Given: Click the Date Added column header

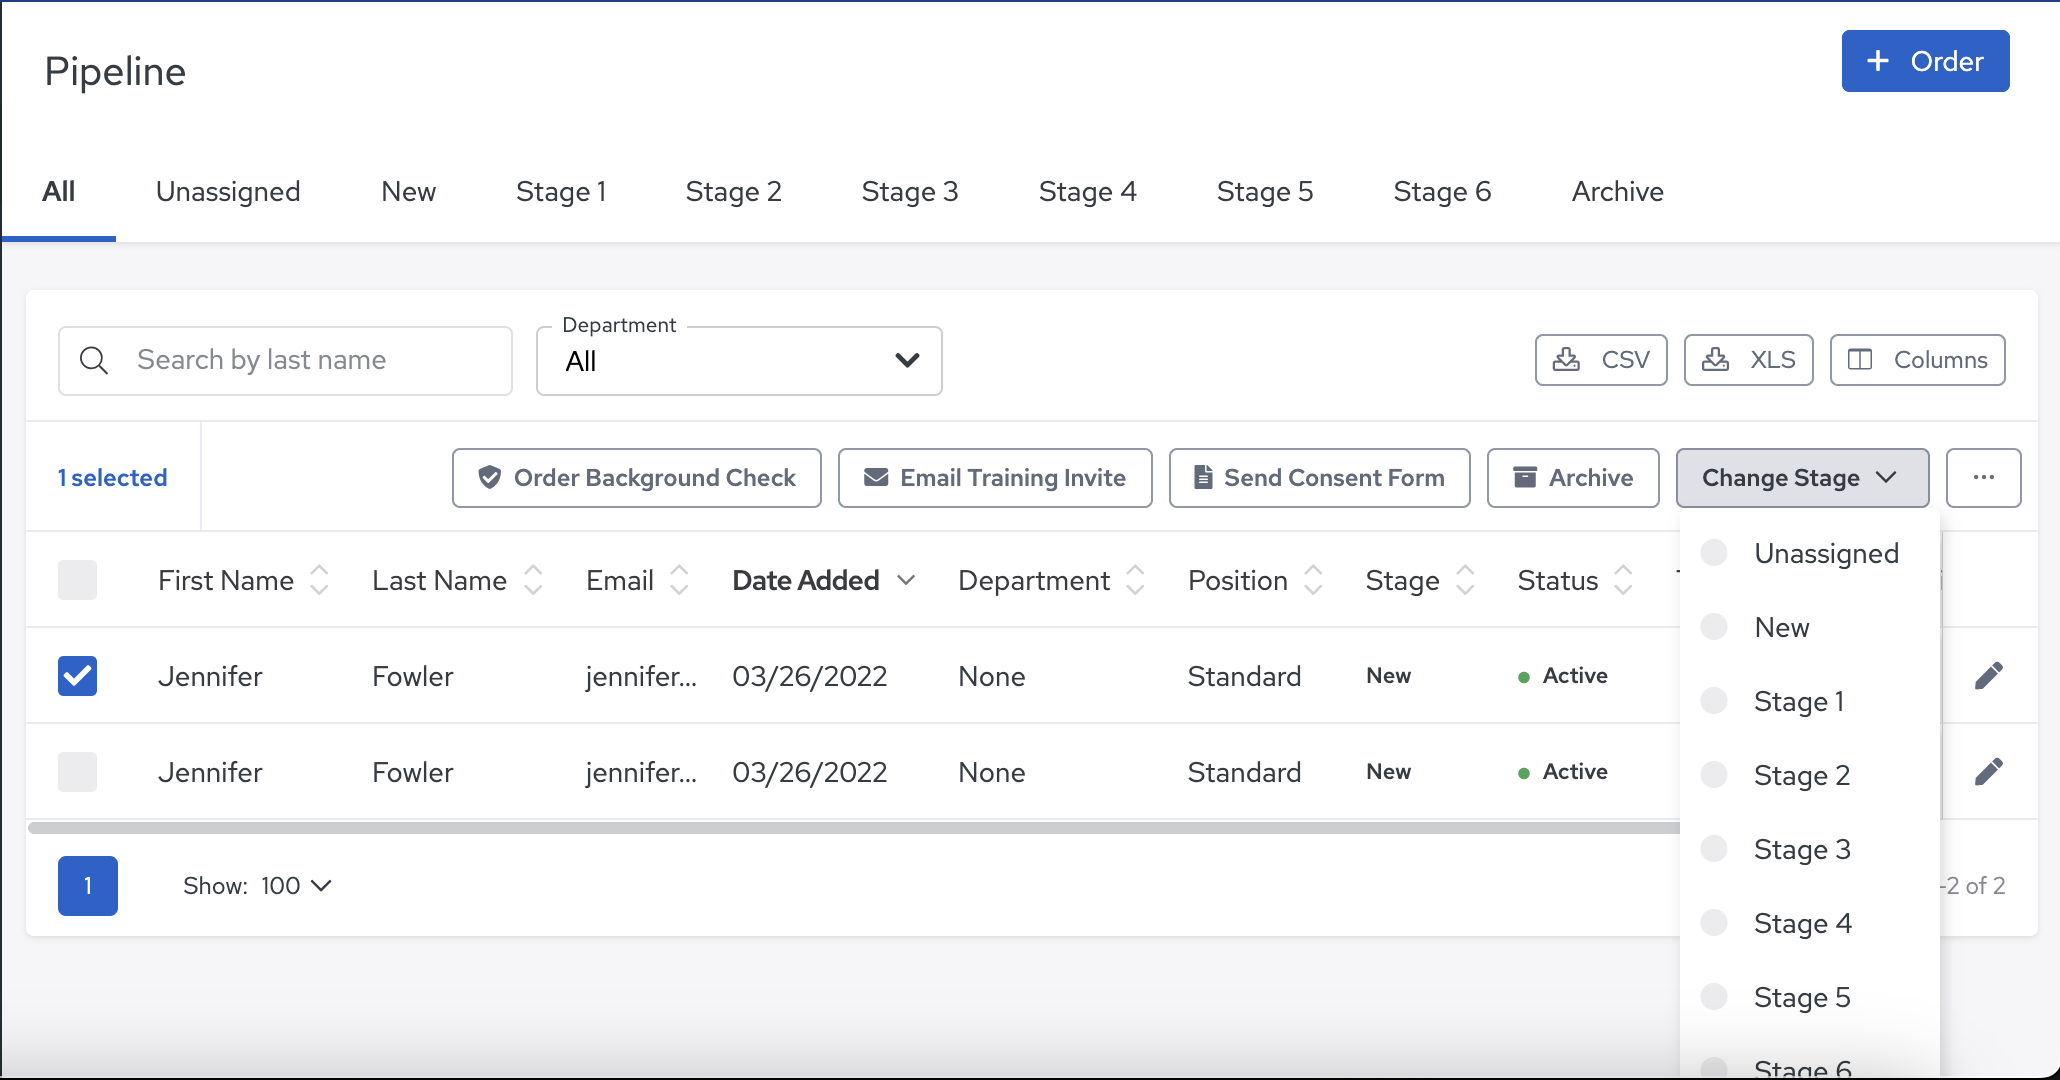Looking at the screenshot, I should pyautogui.click(x=806, y=580).
